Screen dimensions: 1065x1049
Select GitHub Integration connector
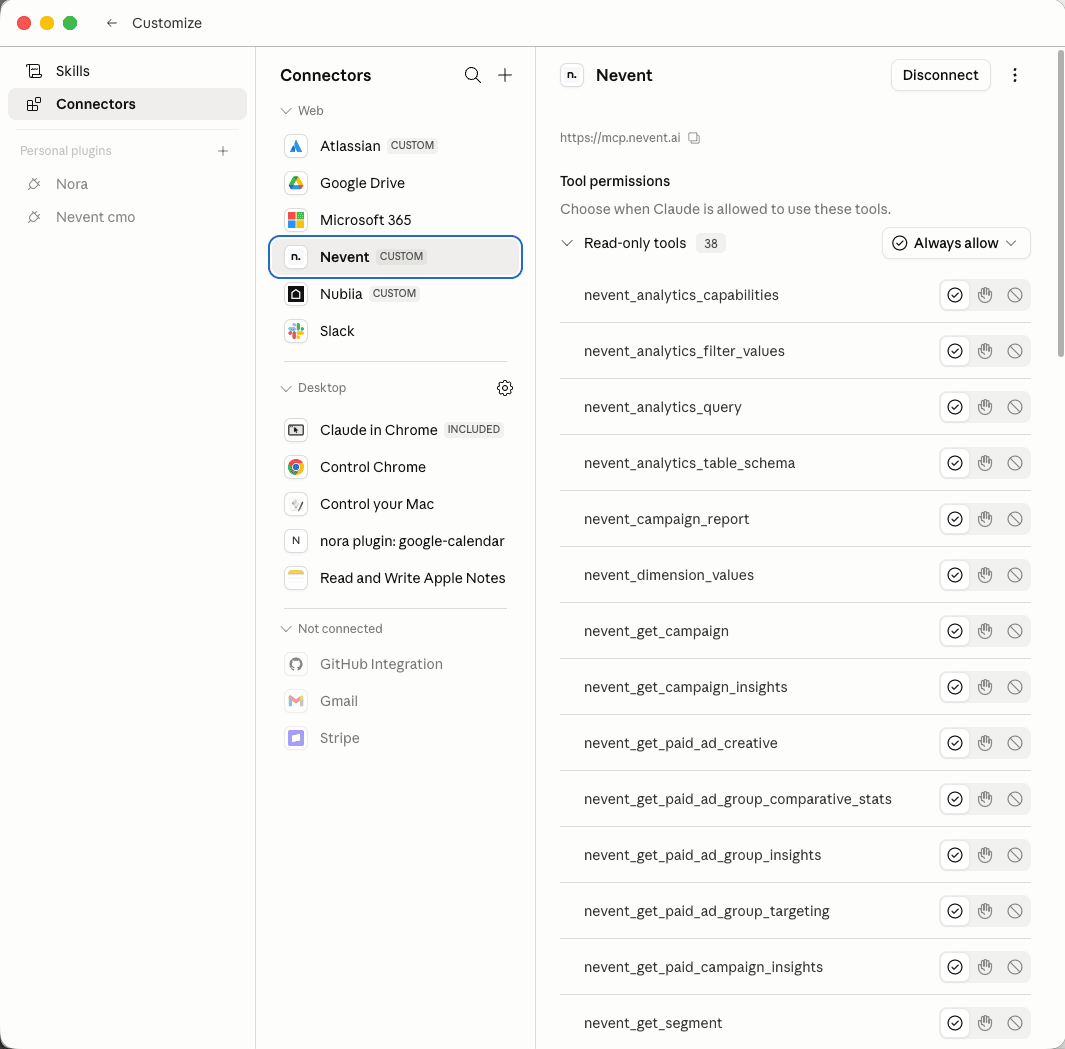point(395,664)
